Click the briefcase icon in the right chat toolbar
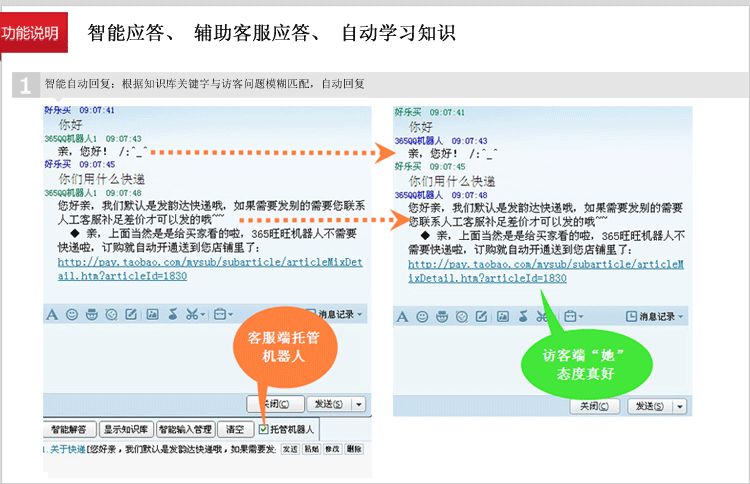Viewport: 750px width, 484px height. coord(570,317)
